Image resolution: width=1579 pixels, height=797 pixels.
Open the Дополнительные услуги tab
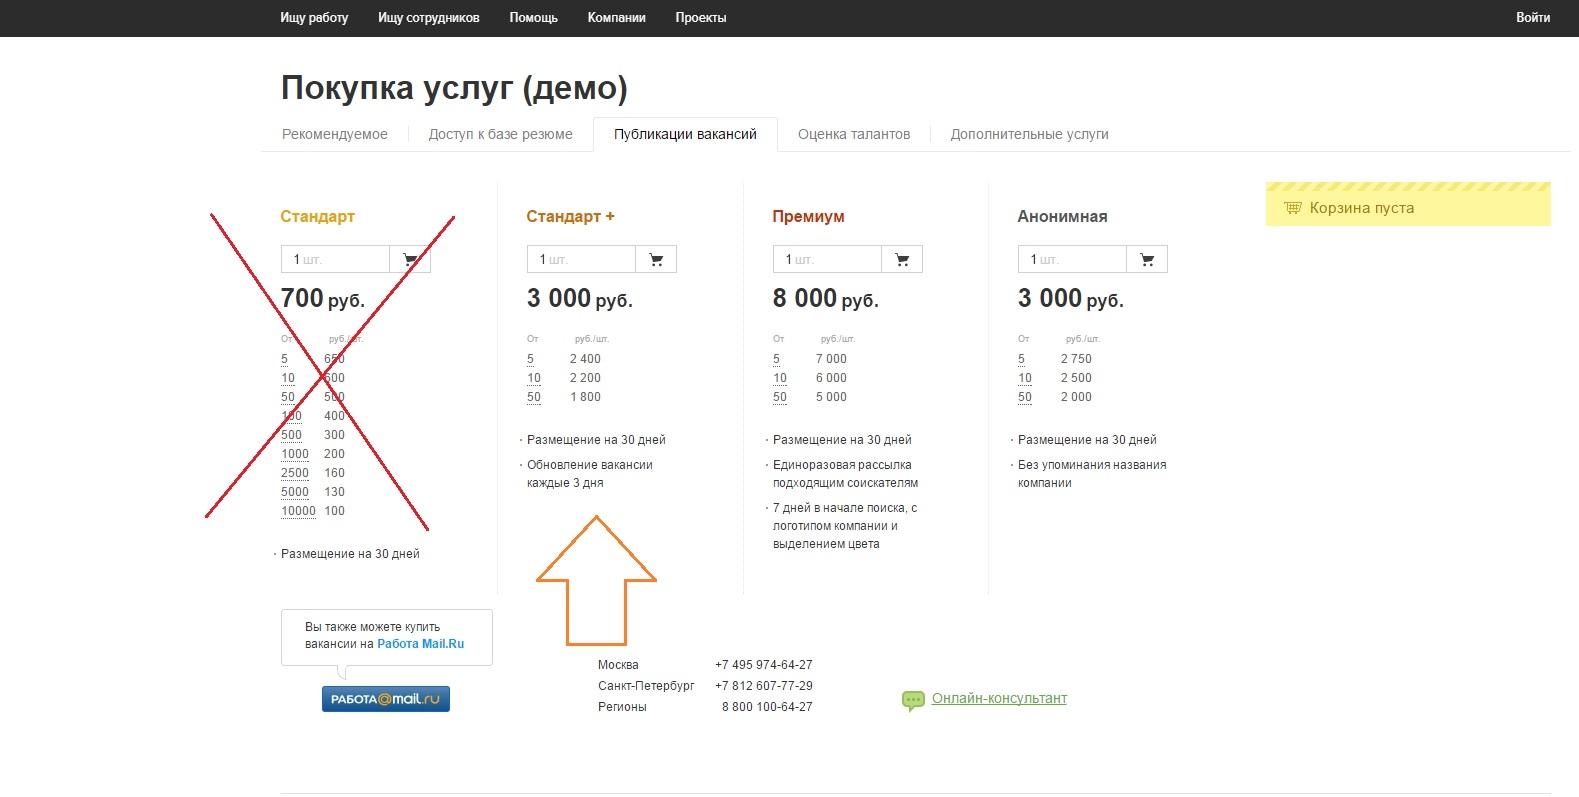click(x=1029, y=134)
